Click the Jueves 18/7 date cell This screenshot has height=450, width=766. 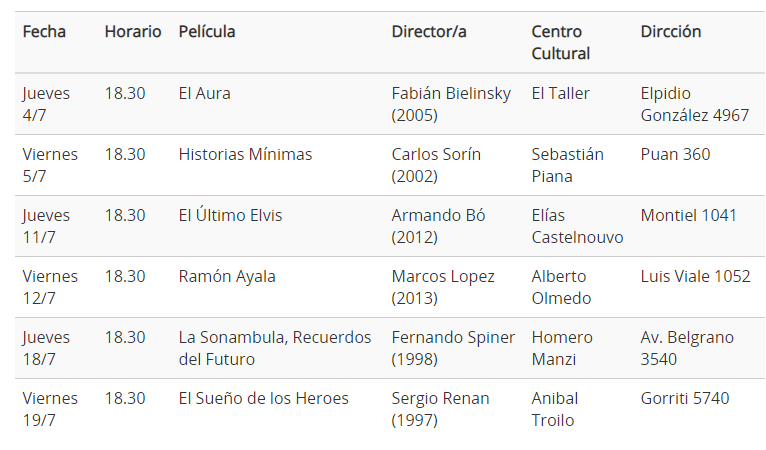pos(46,348)
